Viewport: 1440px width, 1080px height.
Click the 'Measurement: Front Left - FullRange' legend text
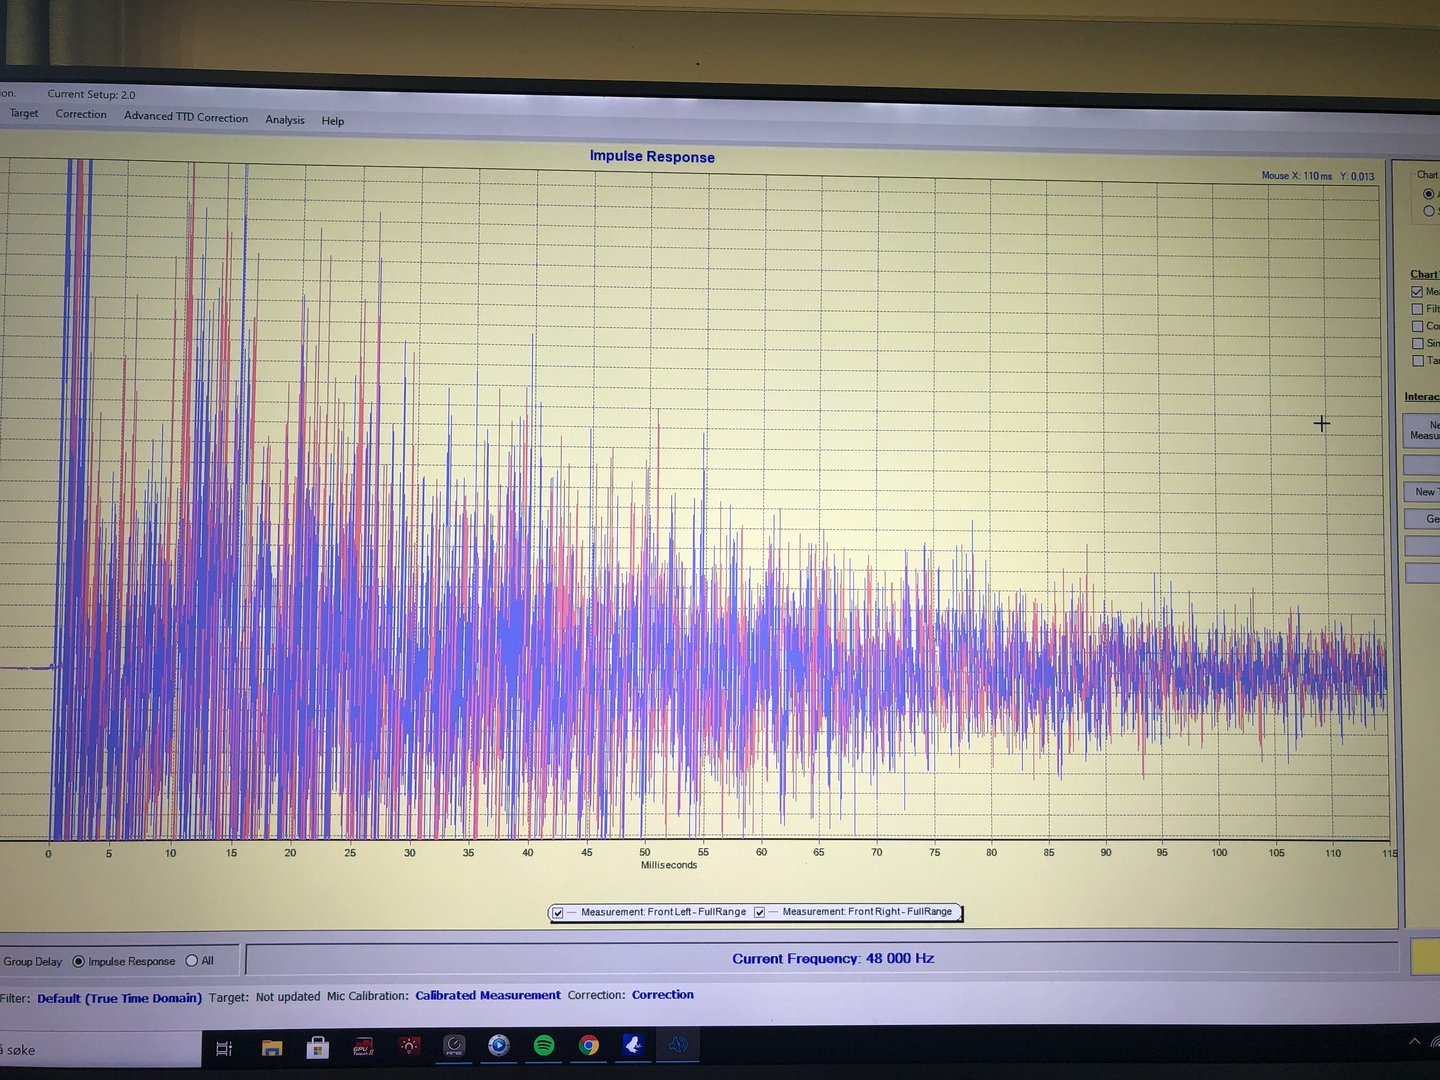point(664,912)
